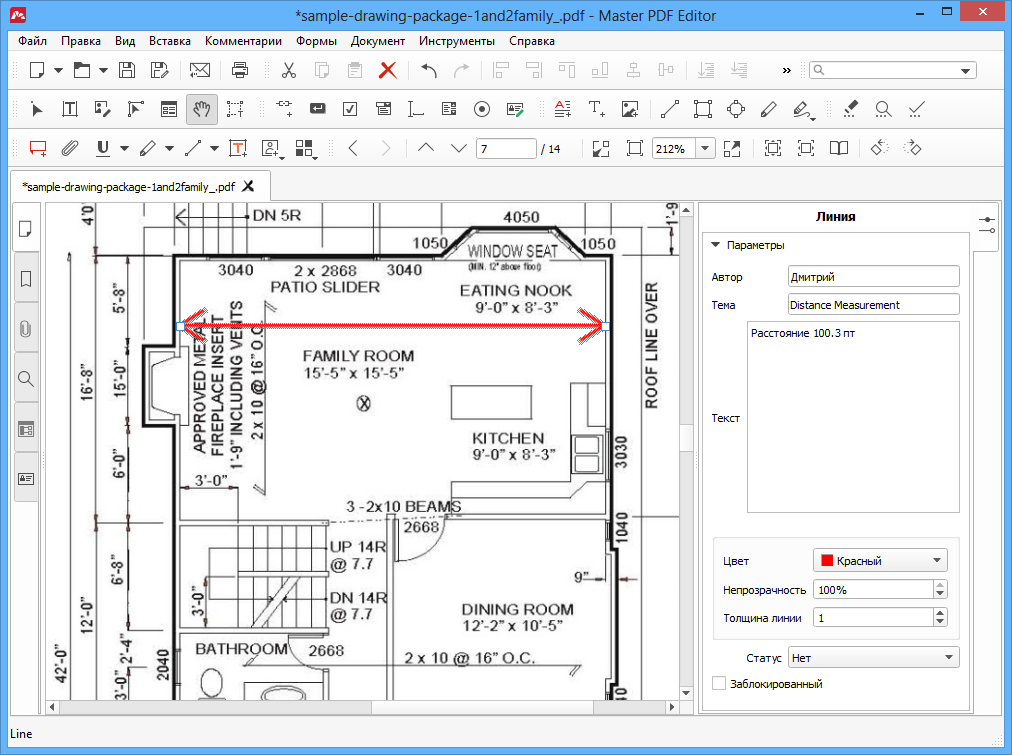
Task: Open the Инструменты menu
Action: click(x=457, y=41)
